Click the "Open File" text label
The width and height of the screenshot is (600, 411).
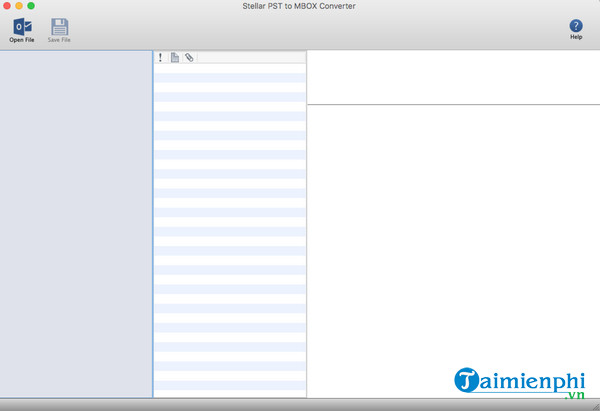pos(21,40)
